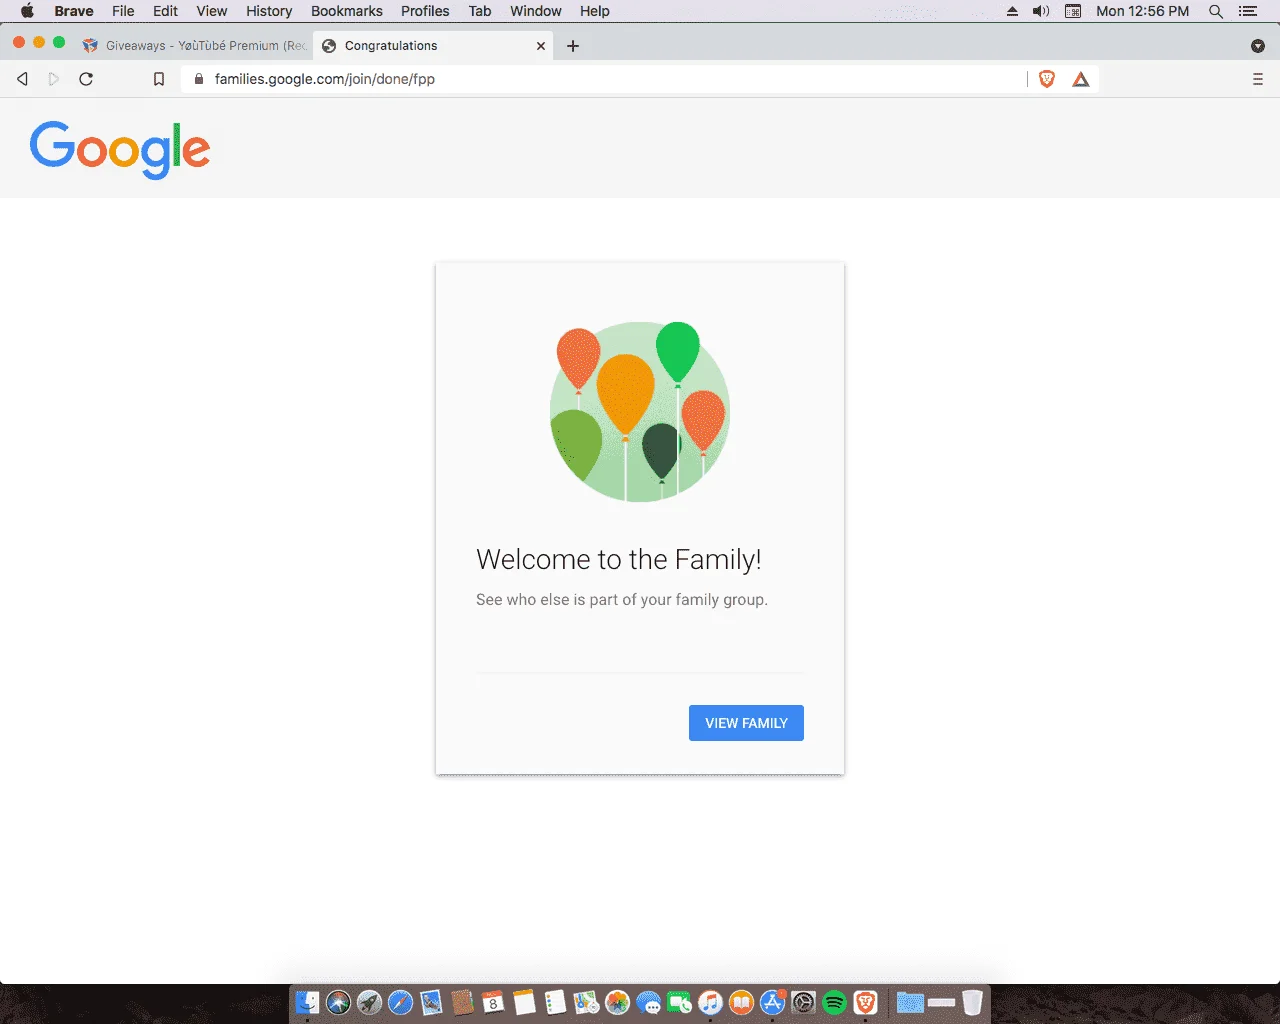The image size is (1280, 1024).
Task: Open Notes in the dock
Action: point(524,1002)
